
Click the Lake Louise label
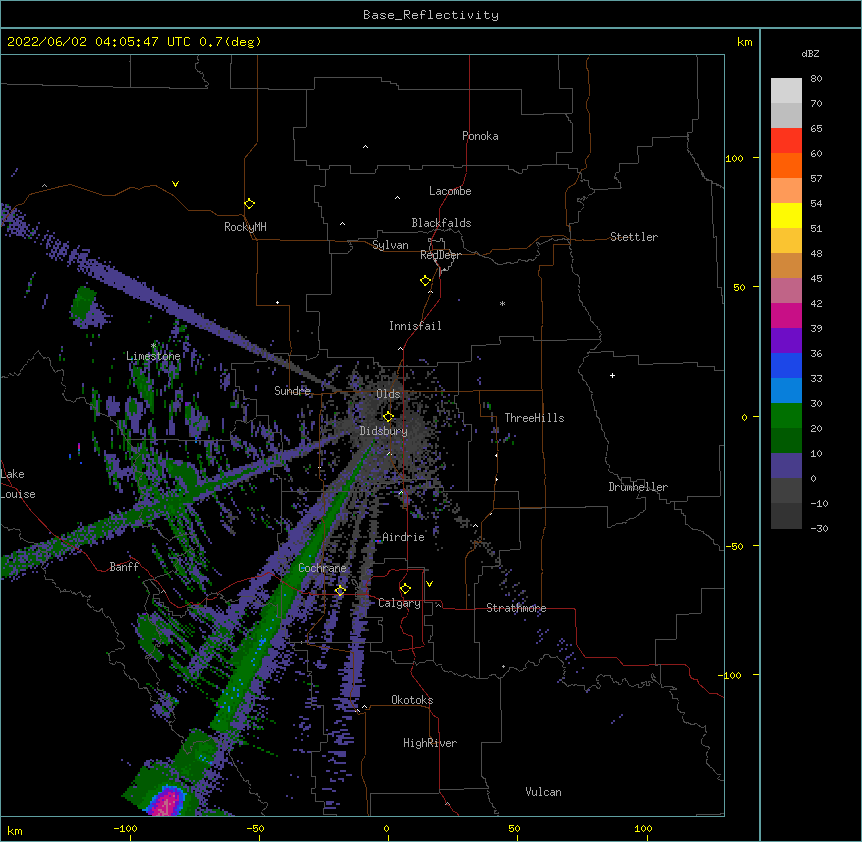pos(16,484)
